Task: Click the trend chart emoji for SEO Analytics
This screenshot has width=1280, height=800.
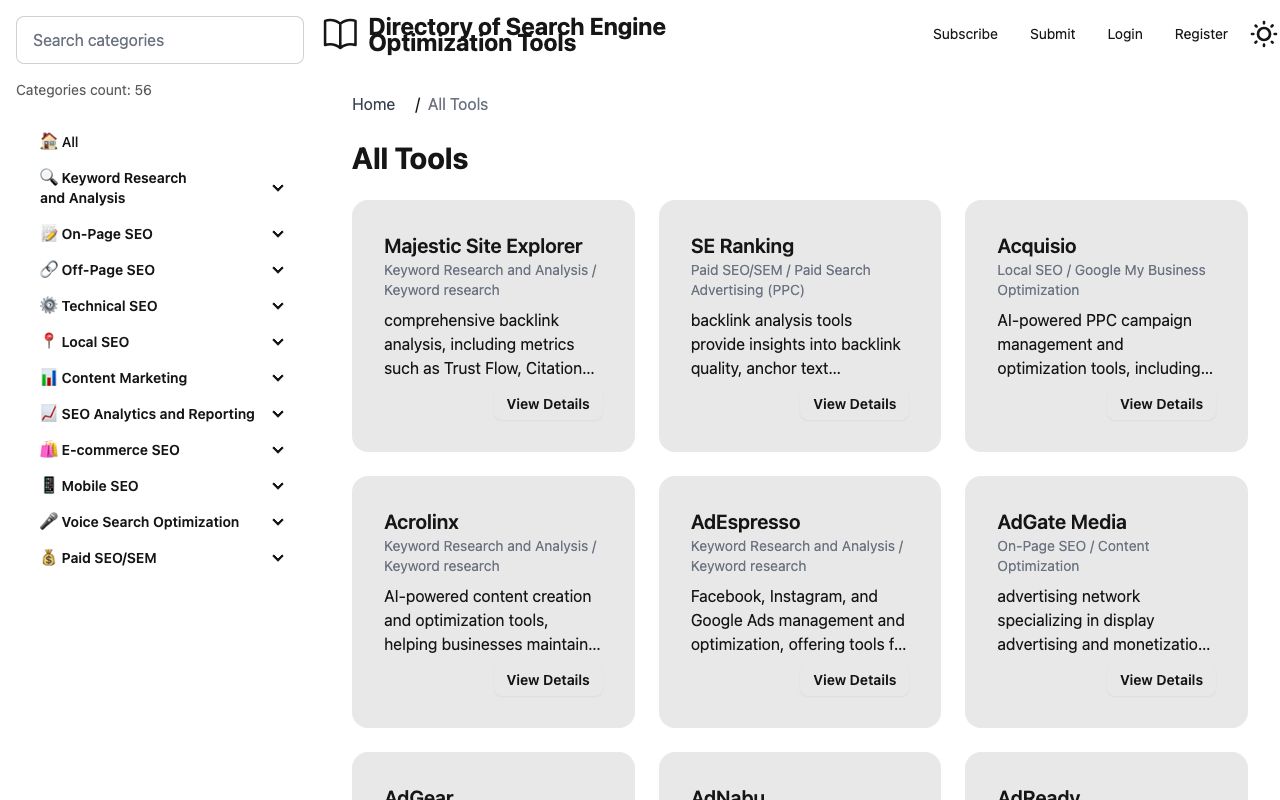Action: [49, 413]
